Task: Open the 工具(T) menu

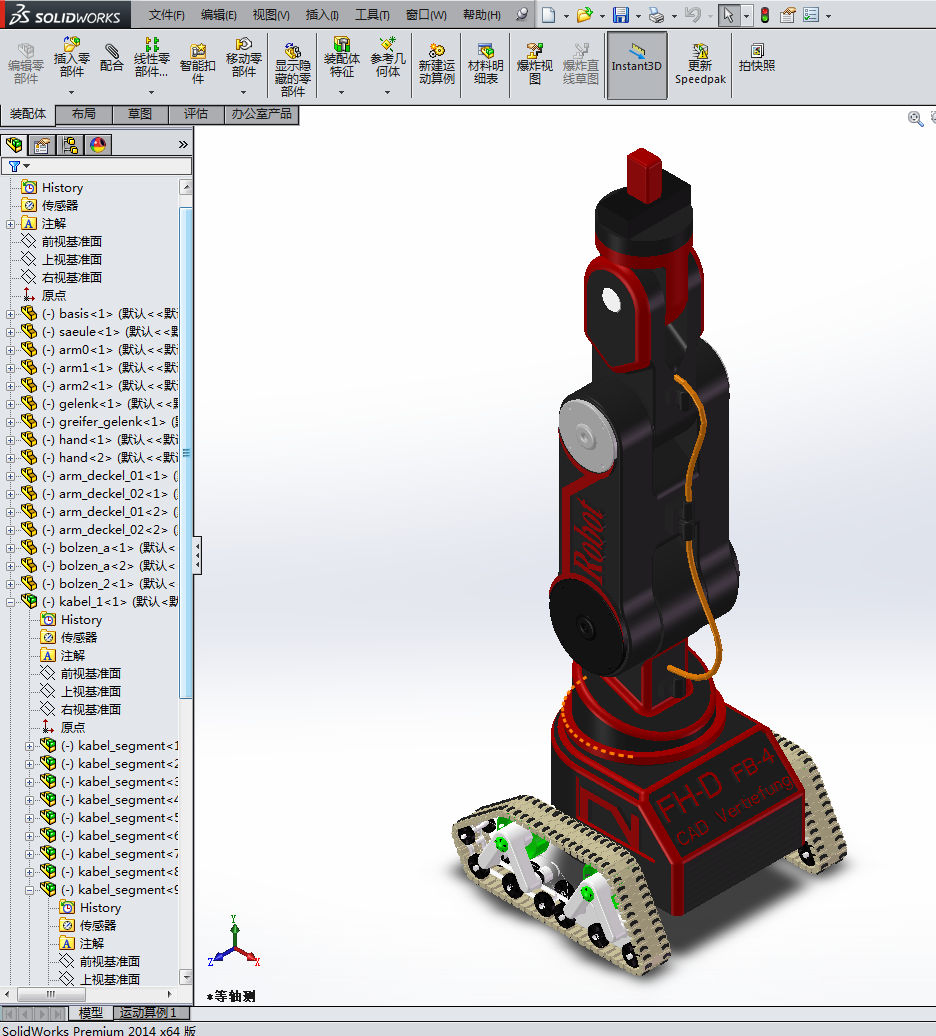Action: tap(372, 15)
